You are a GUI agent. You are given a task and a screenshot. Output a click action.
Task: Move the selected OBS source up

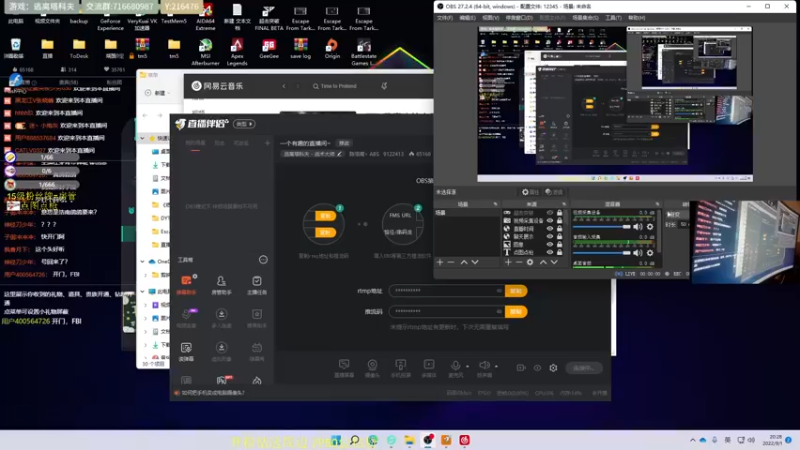543,262
